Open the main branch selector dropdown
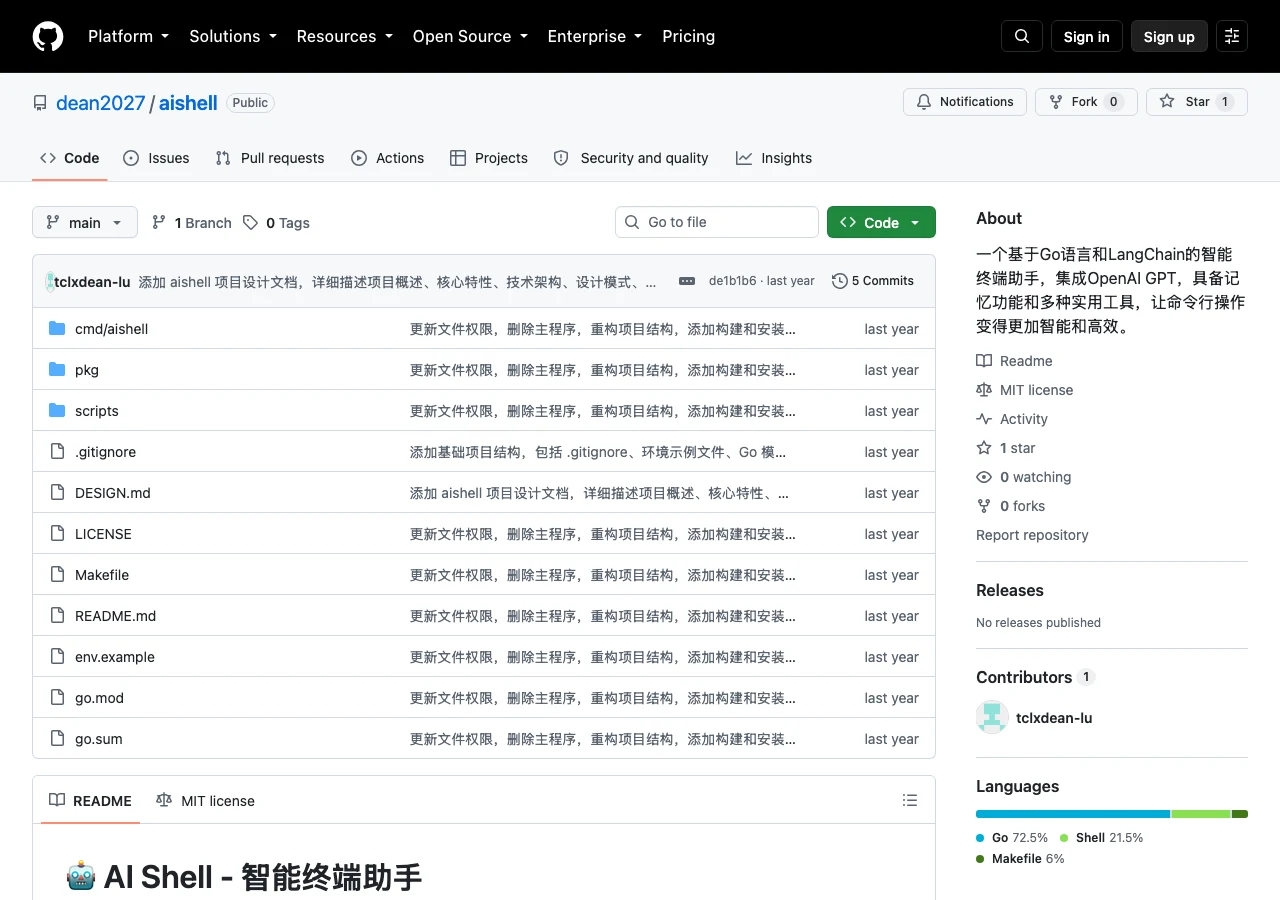 (x=85, y=222)
